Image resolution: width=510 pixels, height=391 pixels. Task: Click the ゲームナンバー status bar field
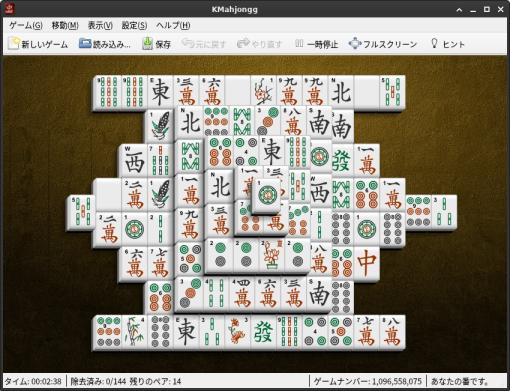(368, 381)
